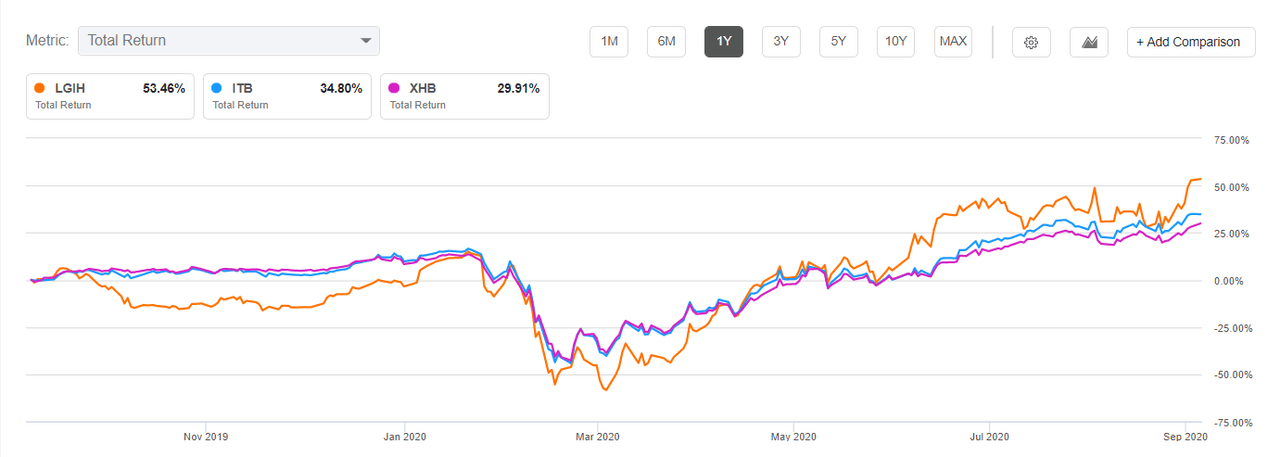Switch chart type with the area-chart icon

coord(1089,42)
